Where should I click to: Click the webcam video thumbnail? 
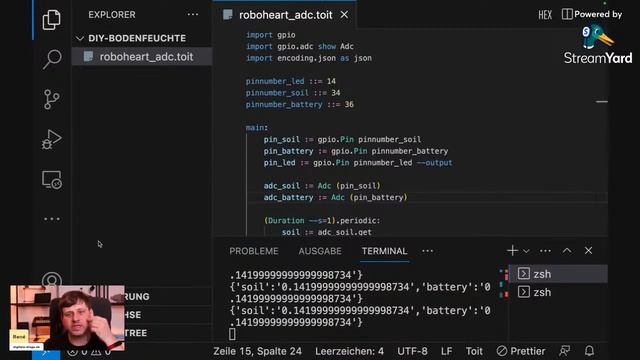(x=67, y=318)
